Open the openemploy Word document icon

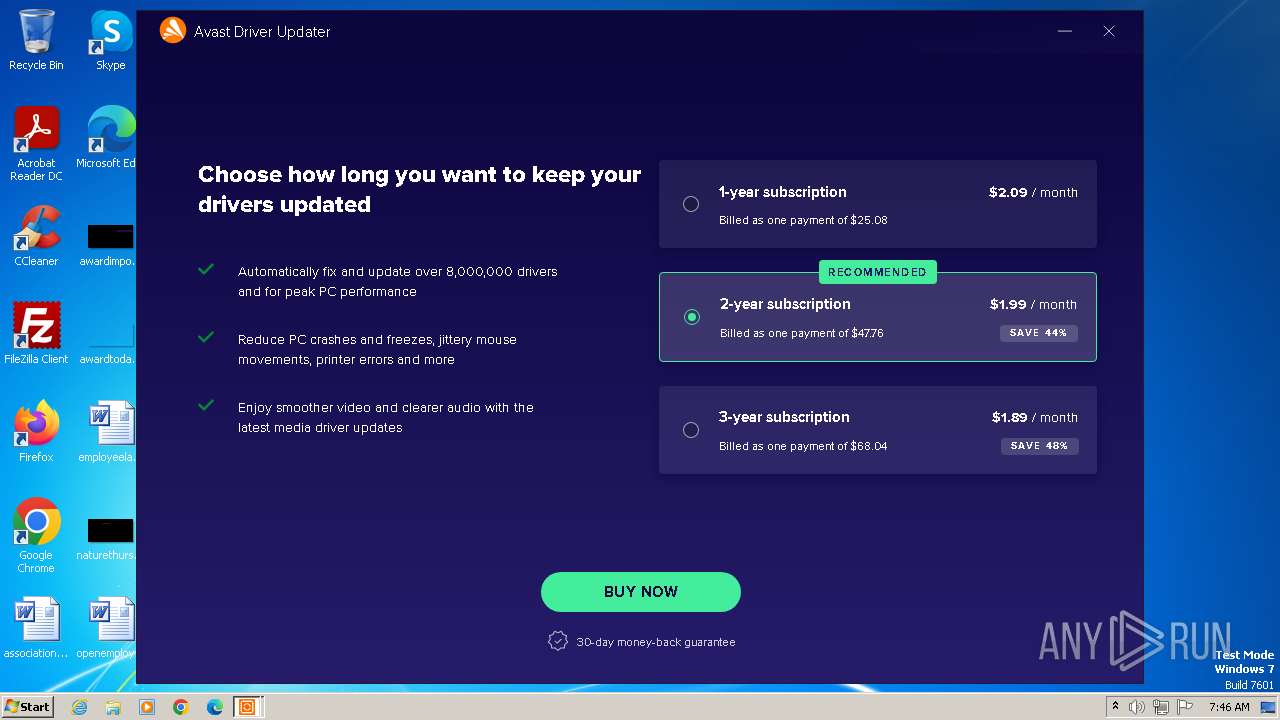[x=108, y=628]
